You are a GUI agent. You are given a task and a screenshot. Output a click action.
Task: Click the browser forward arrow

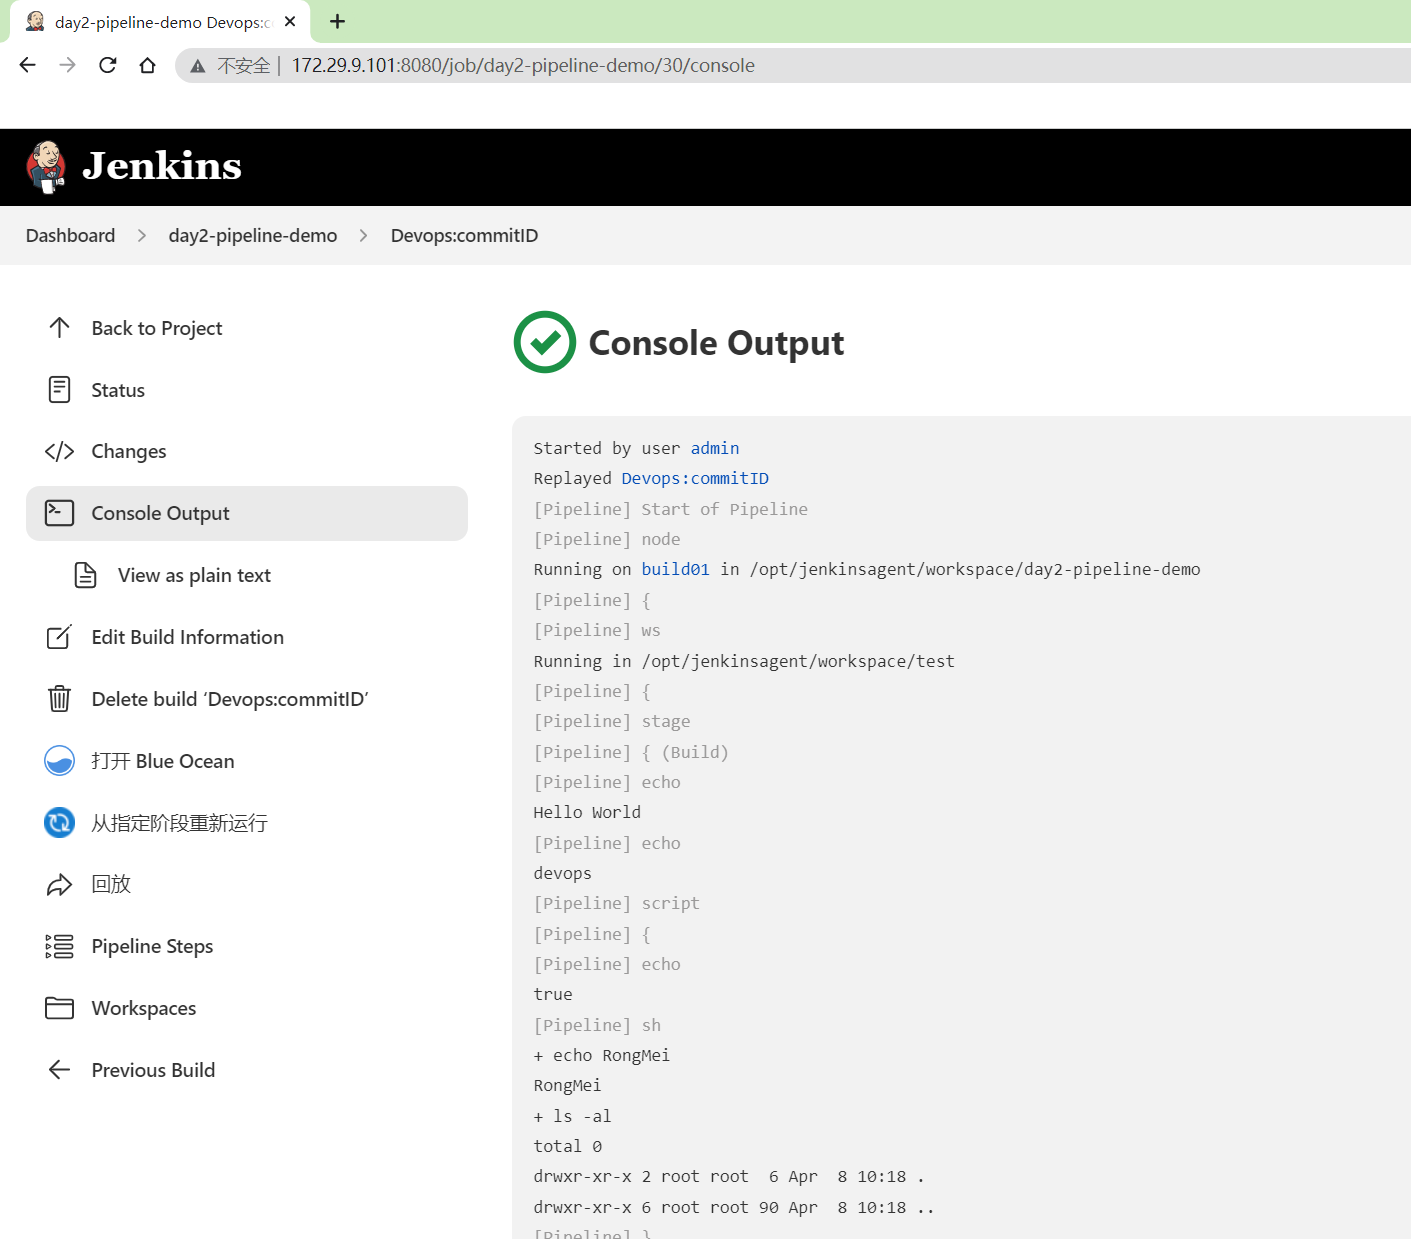(x=67, y=65)
